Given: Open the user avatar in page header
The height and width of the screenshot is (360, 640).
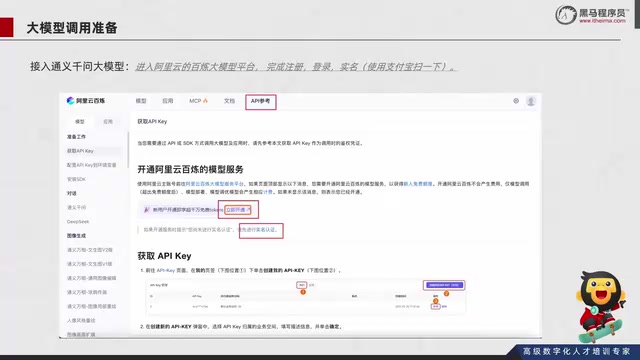Looking at the screenshot, I should (x=531, y=101).
